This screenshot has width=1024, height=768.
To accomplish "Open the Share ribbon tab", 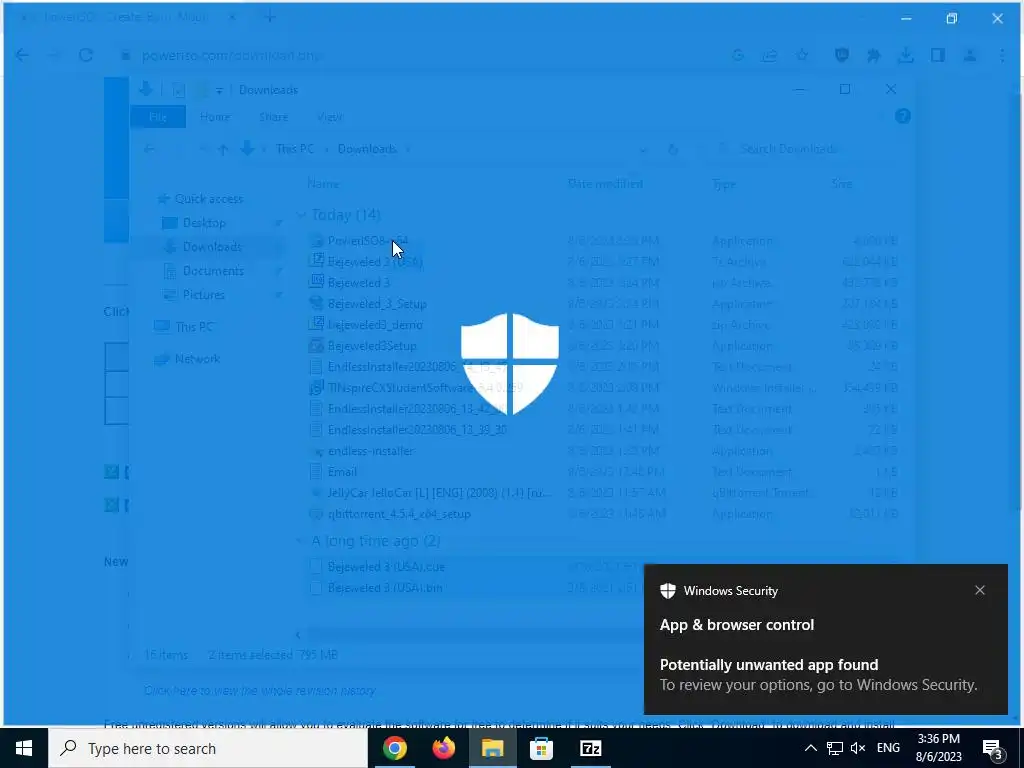I will pos(274,117).
